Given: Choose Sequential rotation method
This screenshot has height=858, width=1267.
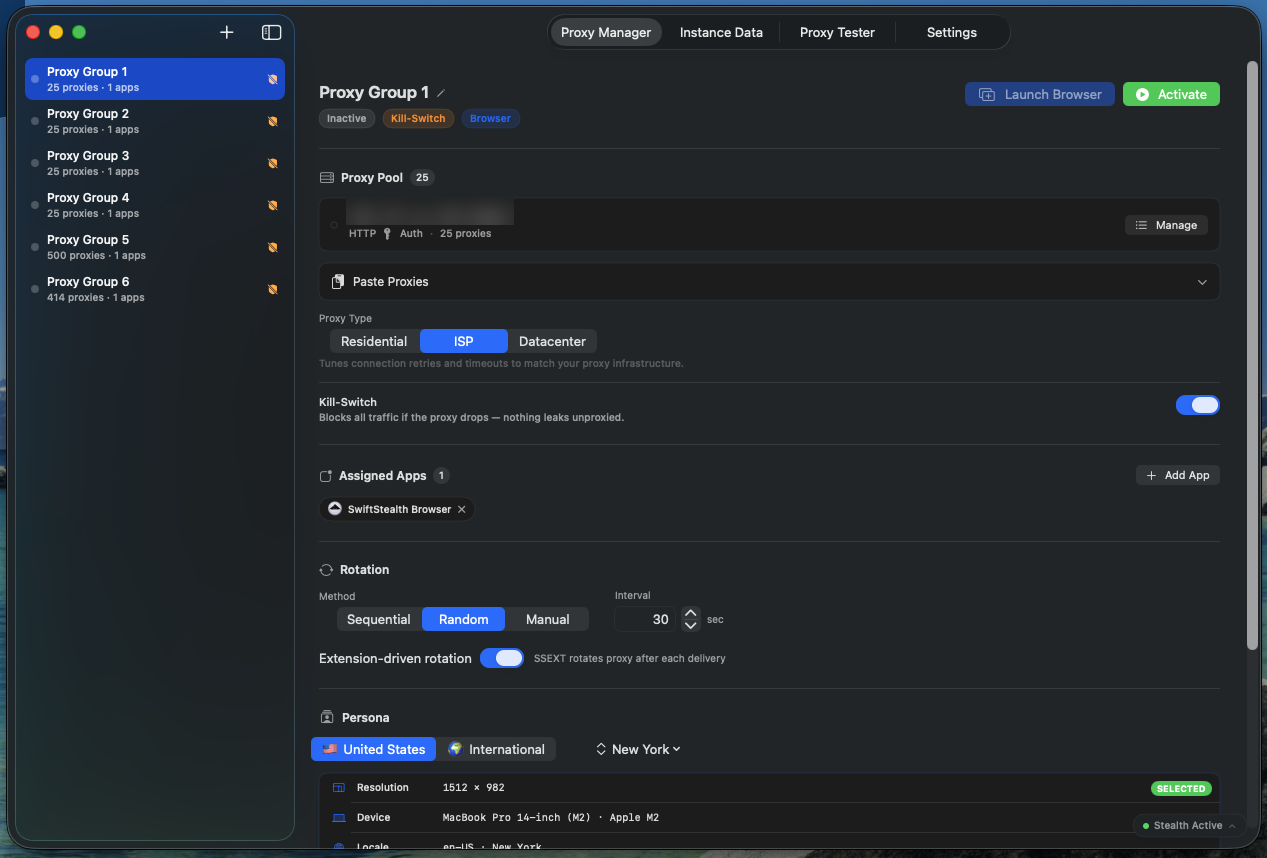Looking at the screenshot, I should pyautogui.click(x=379, y=619).
